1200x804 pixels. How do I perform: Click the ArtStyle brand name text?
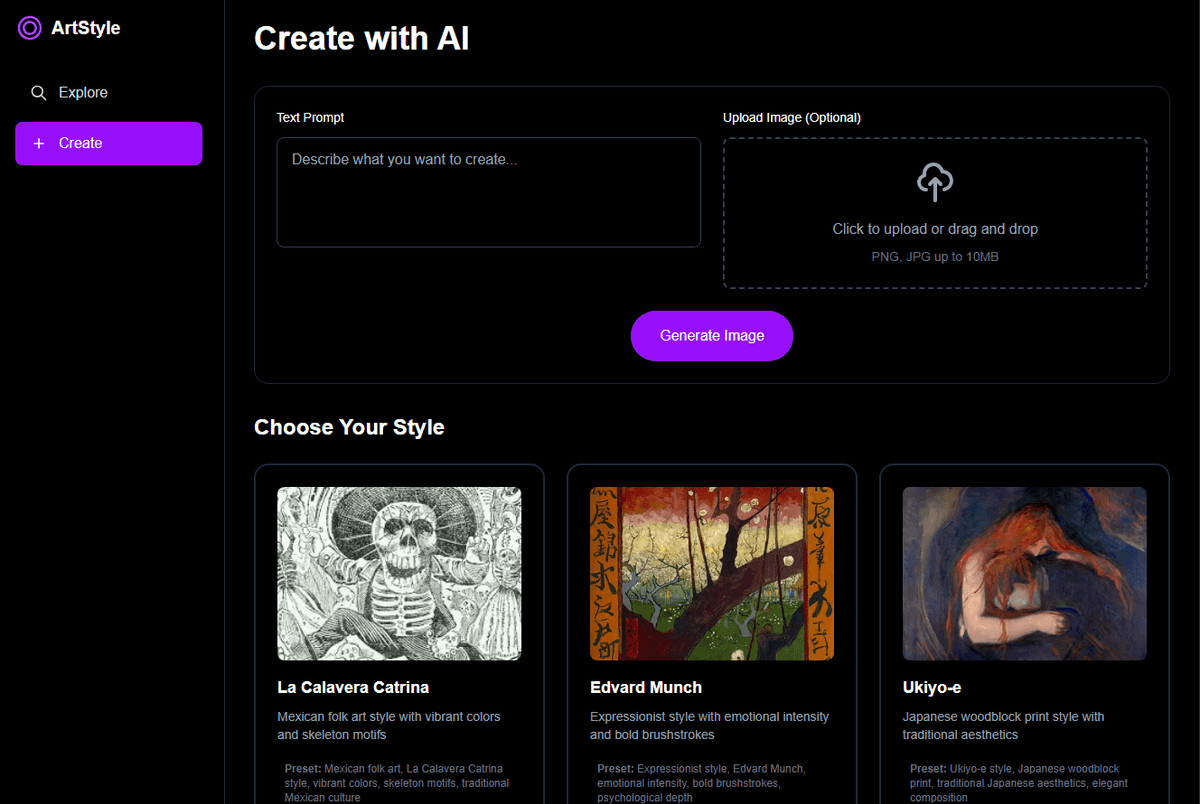pos(85,28)
